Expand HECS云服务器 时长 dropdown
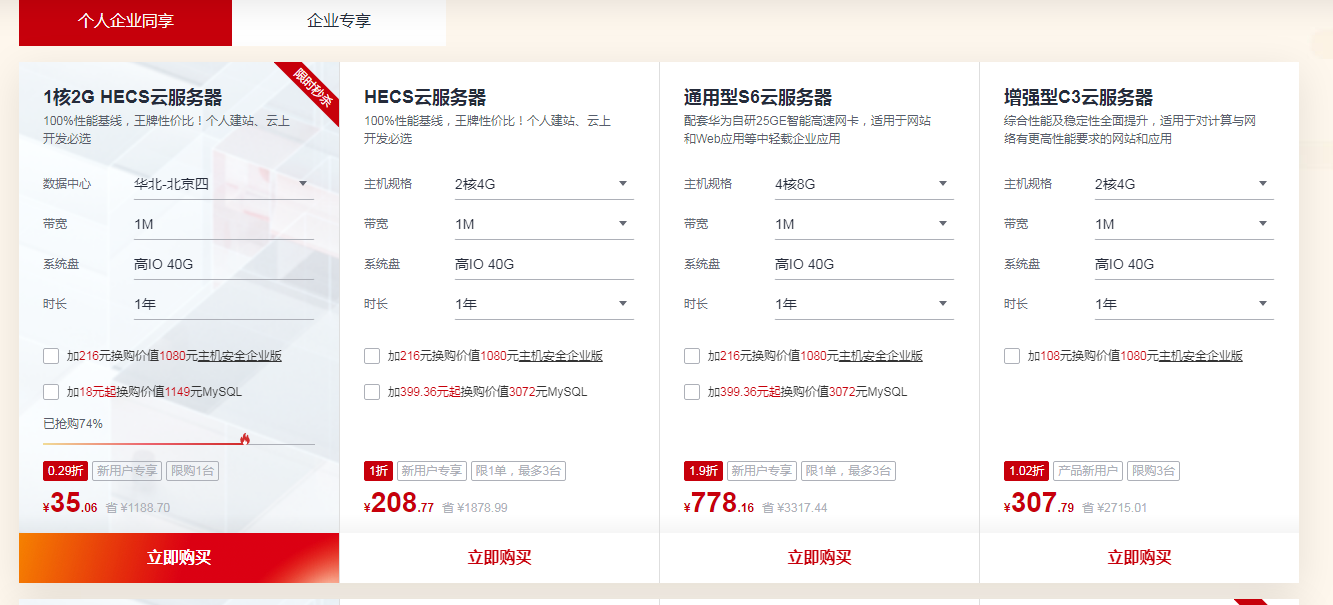This screenshot has height=605, width=1333. (x=544, y=304)
